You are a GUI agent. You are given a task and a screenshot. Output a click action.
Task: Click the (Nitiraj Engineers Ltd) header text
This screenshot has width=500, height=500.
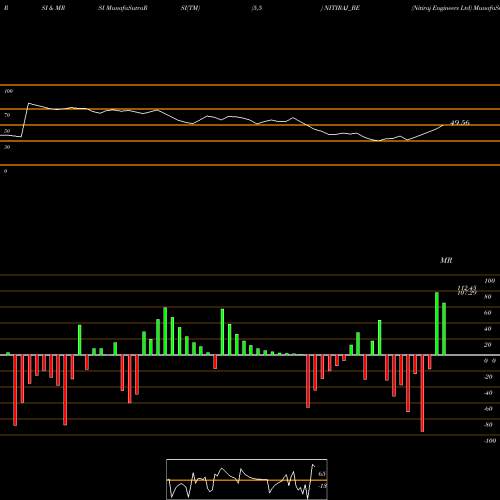[x=441, y=8]
